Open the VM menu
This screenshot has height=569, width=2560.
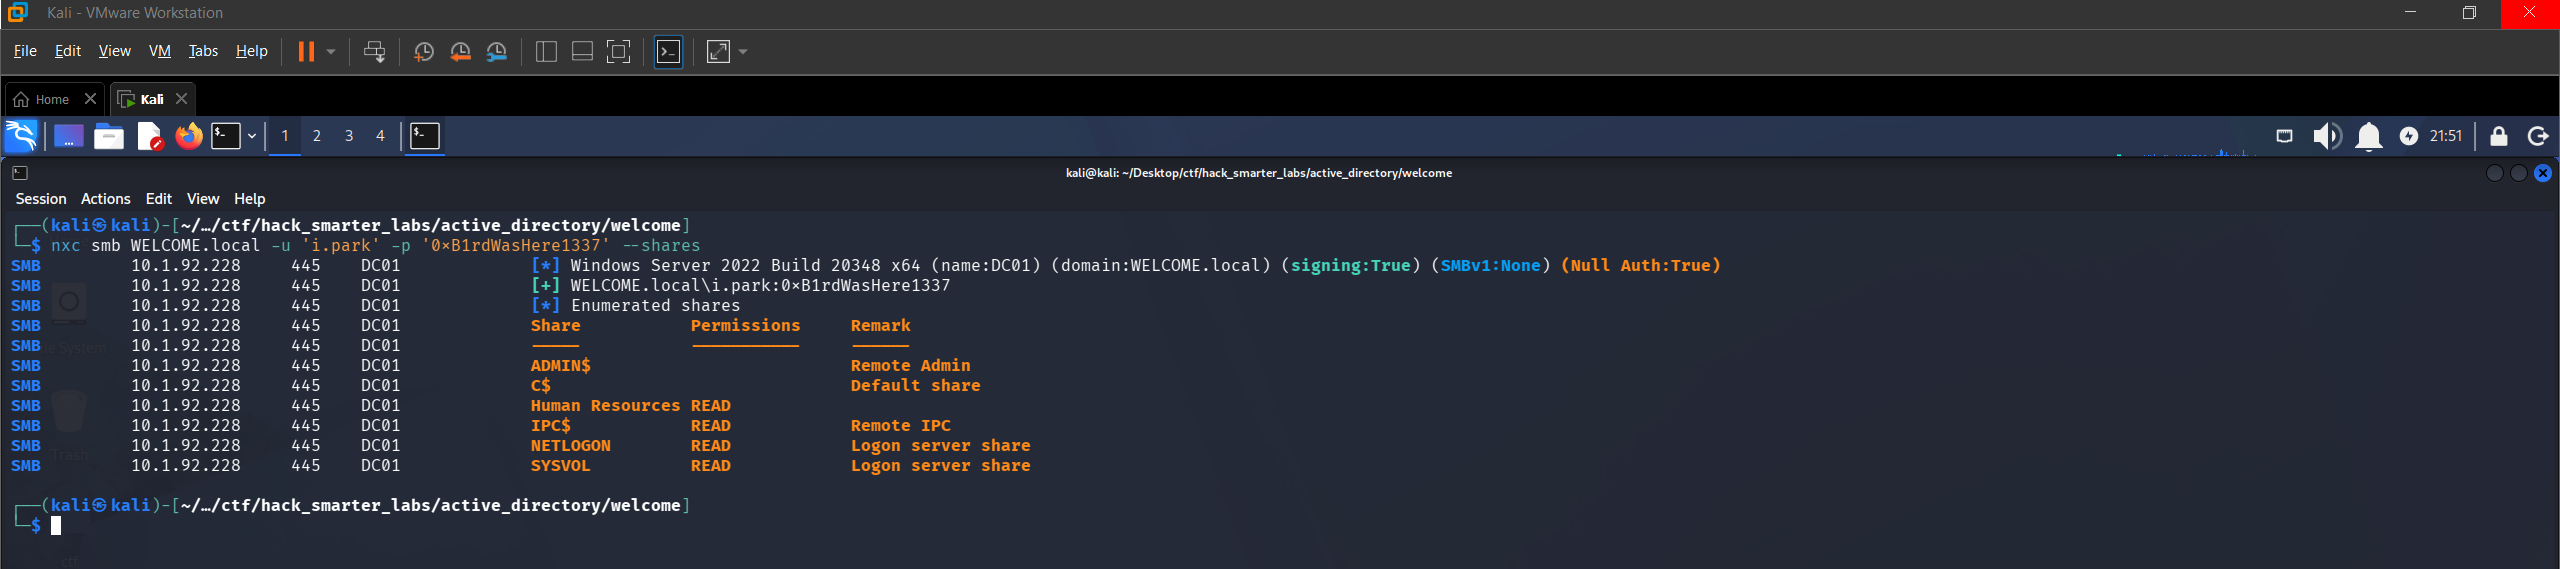(x=160, y=51)
